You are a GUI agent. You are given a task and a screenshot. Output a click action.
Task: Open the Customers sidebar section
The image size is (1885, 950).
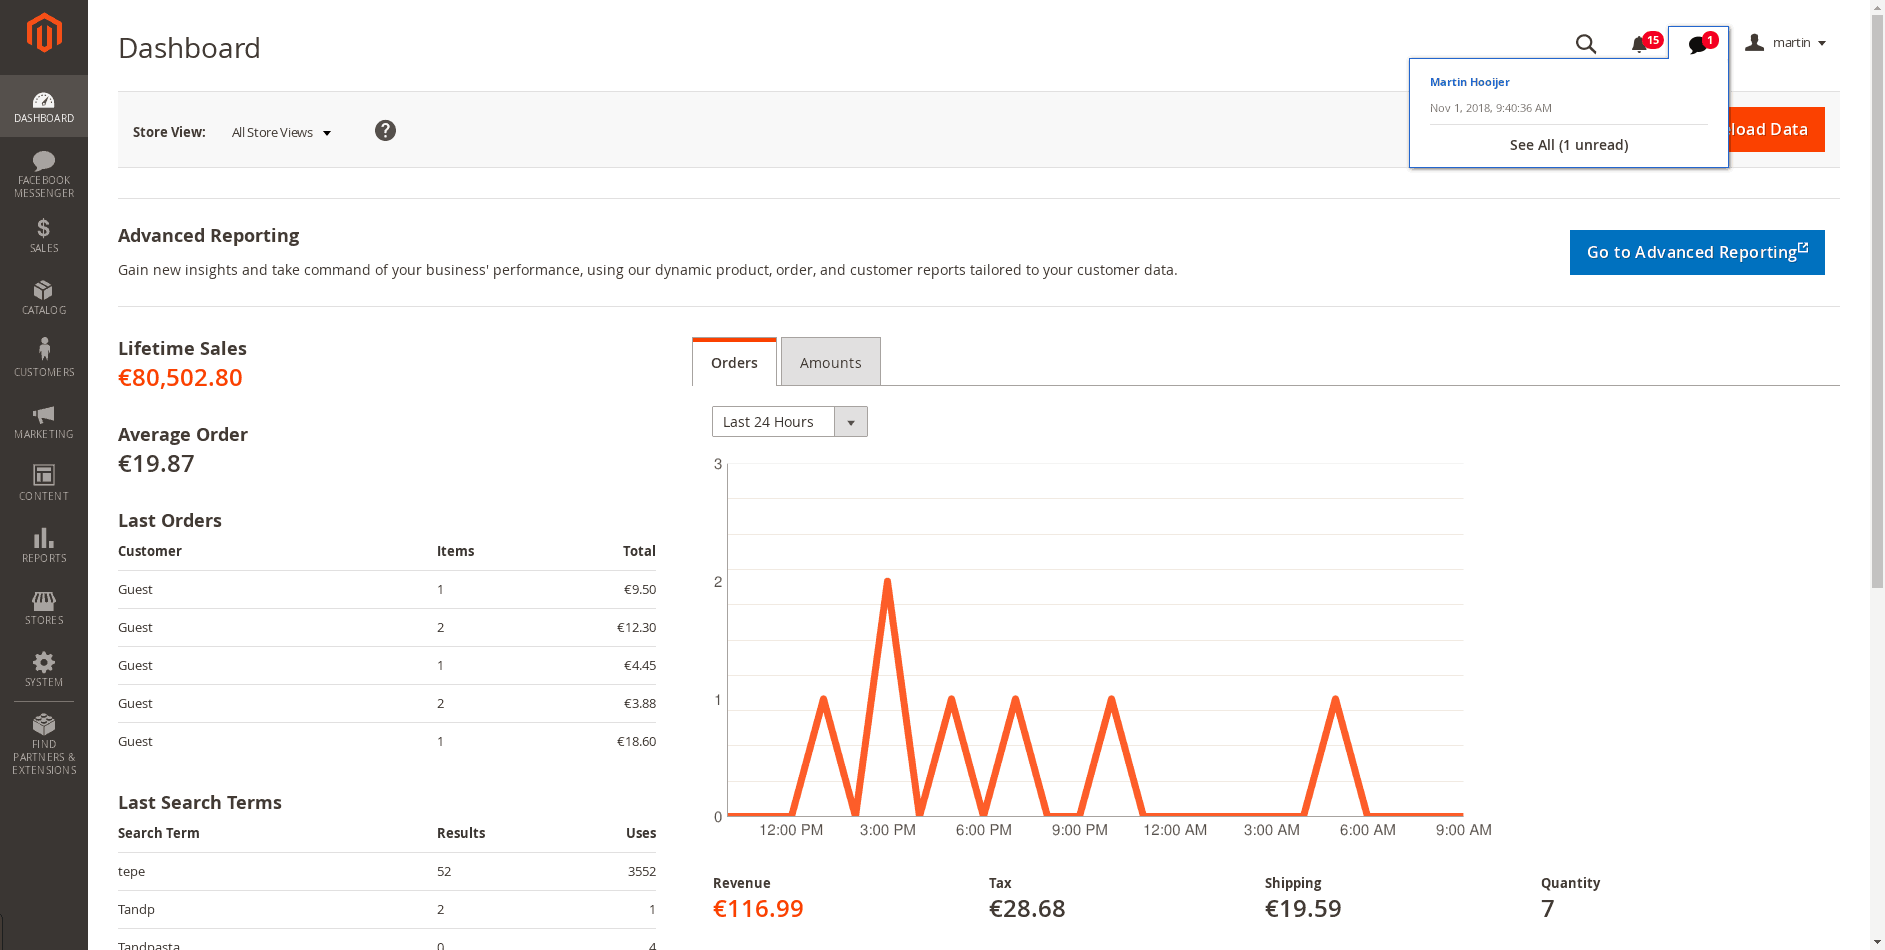click(44, 358)
